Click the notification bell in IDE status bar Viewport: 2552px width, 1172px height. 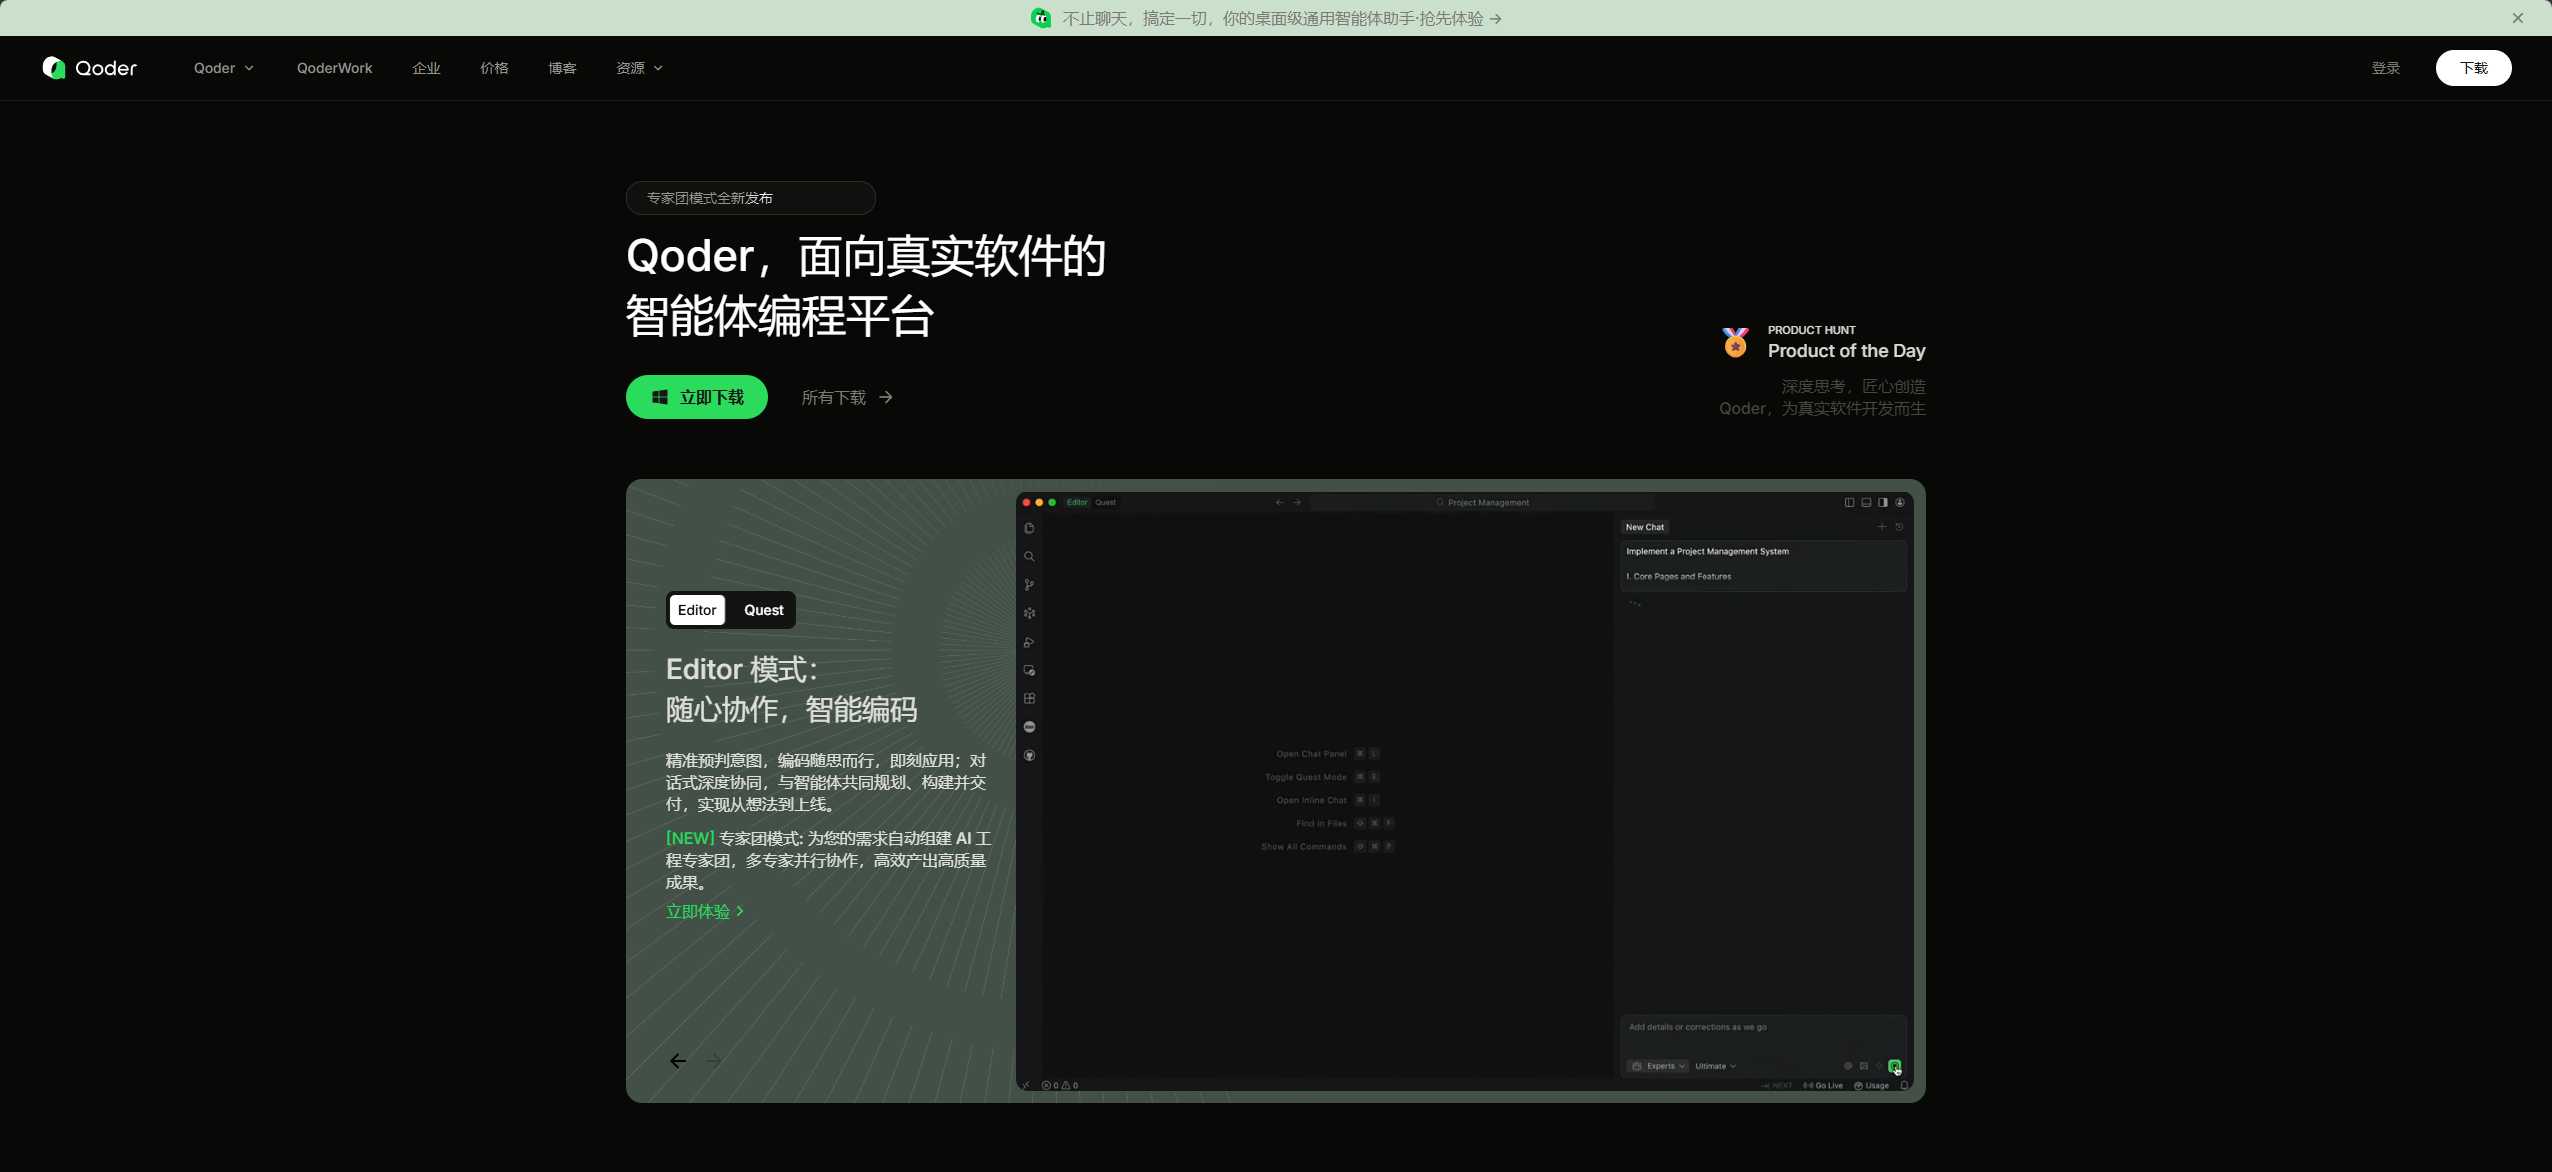click(1904, 1085)
